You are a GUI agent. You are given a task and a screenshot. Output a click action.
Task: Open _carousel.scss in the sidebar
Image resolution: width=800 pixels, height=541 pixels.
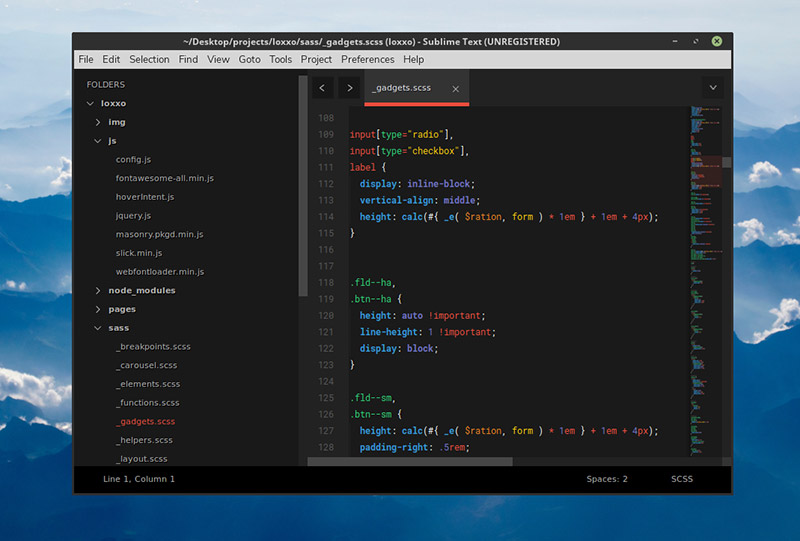click(146, 366)
